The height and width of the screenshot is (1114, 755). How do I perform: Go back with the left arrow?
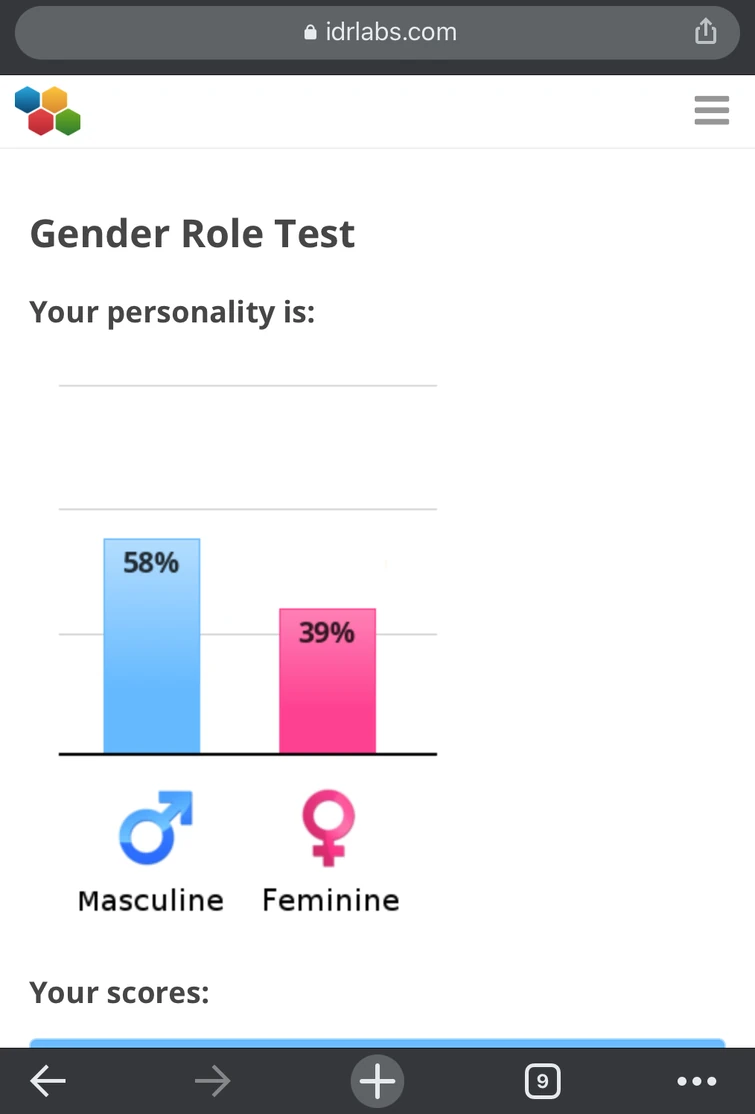[x=48, y=1080]
